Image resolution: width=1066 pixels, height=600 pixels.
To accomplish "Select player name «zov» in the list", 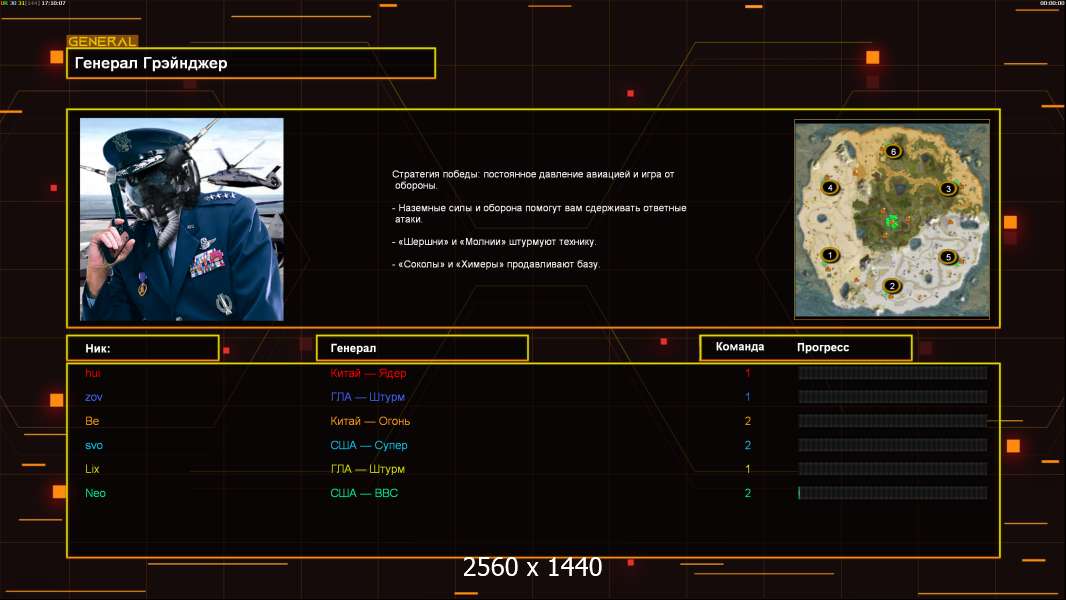I will click(94, 397).
